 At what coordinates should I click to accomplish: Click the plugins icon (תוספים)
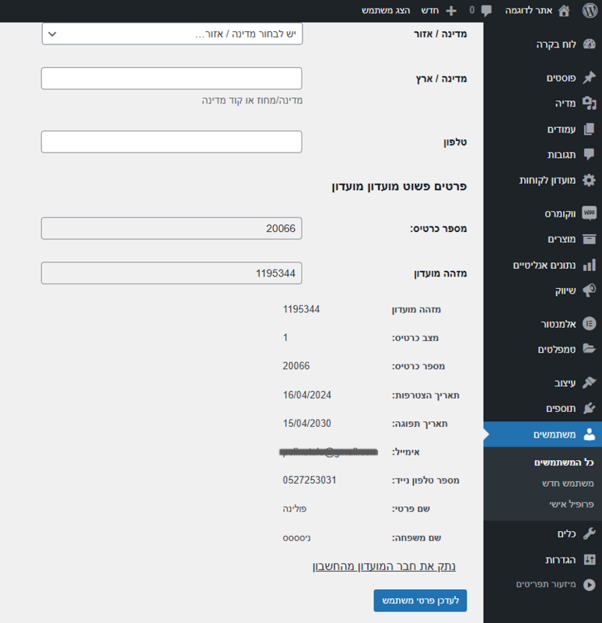tap(589, 408)
